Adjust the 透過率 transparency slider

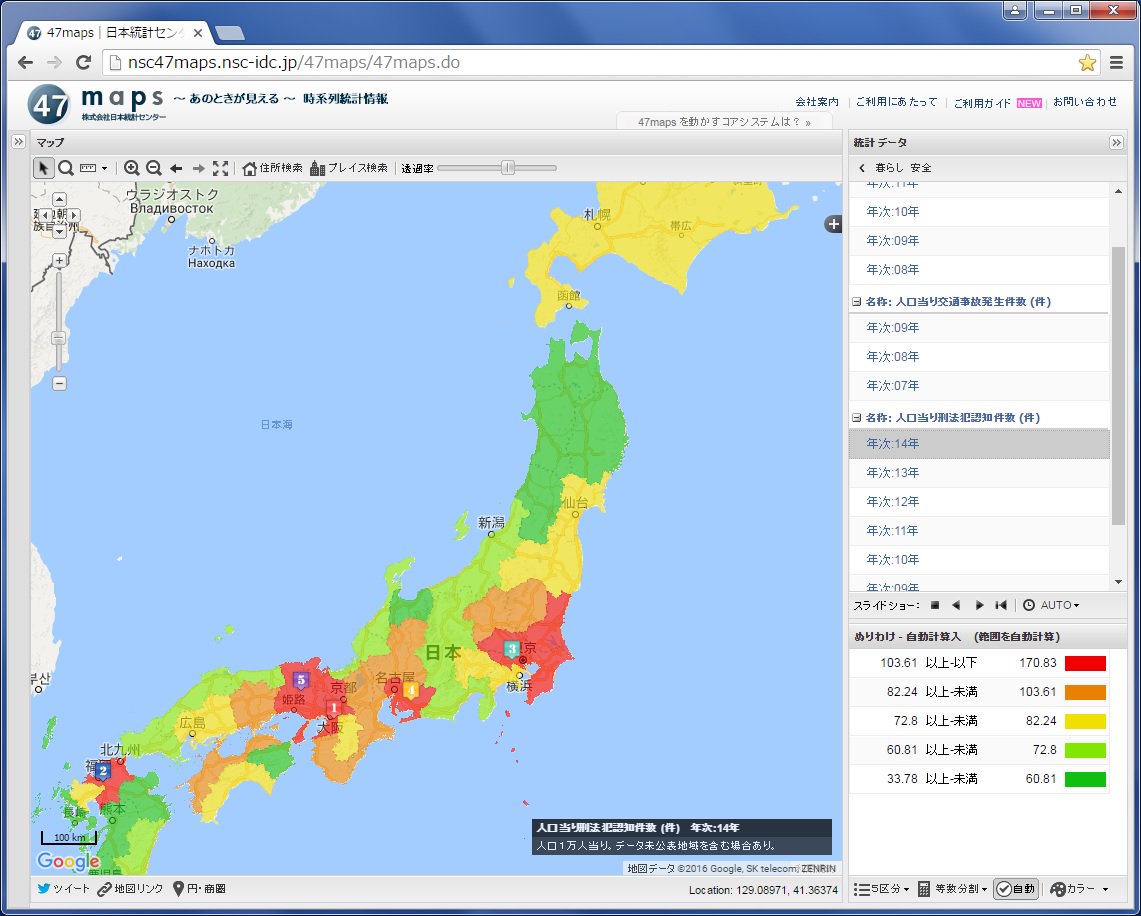click(x=510, y=168)
